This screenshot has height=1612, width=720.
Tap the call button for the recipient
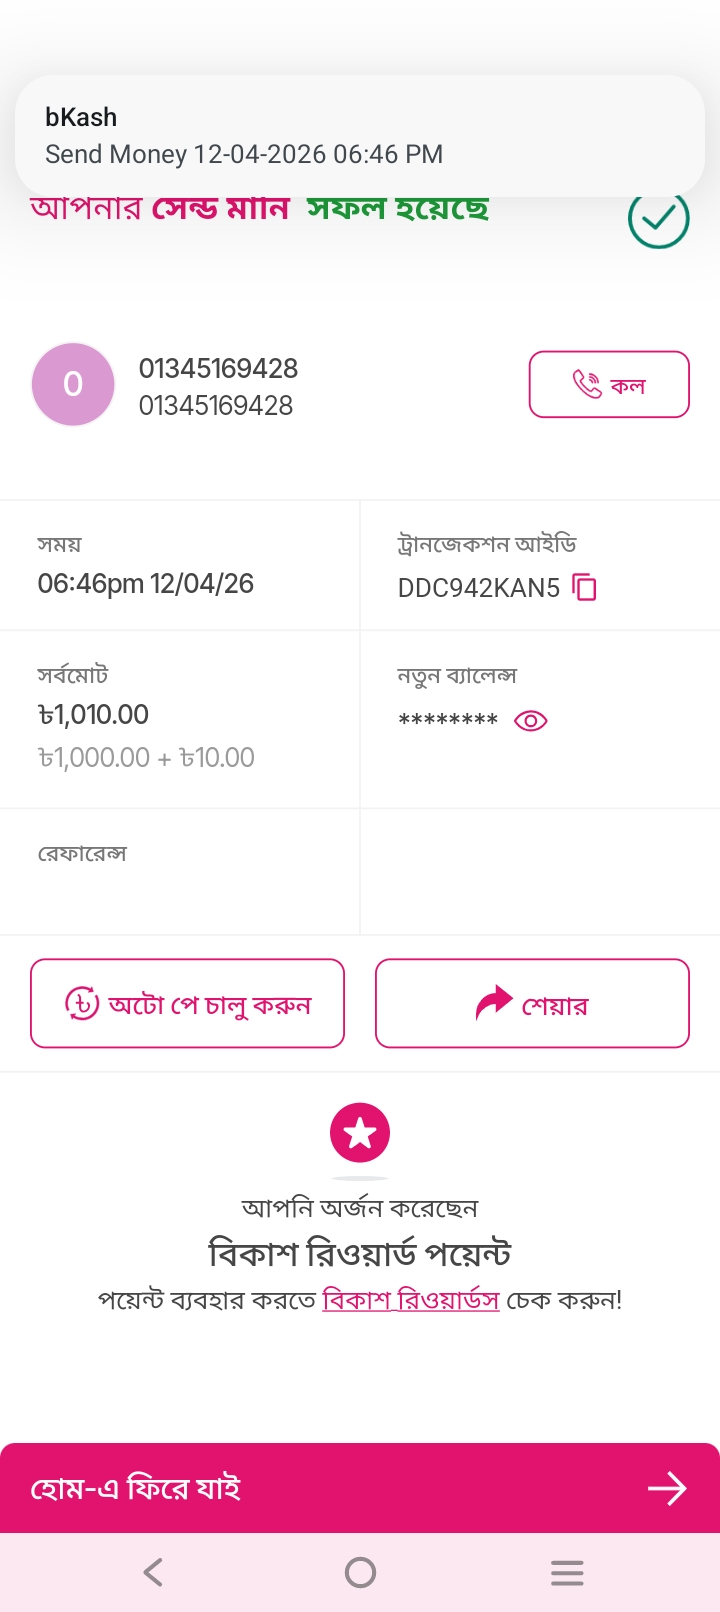pyautogui.click(x=608, y=384)
